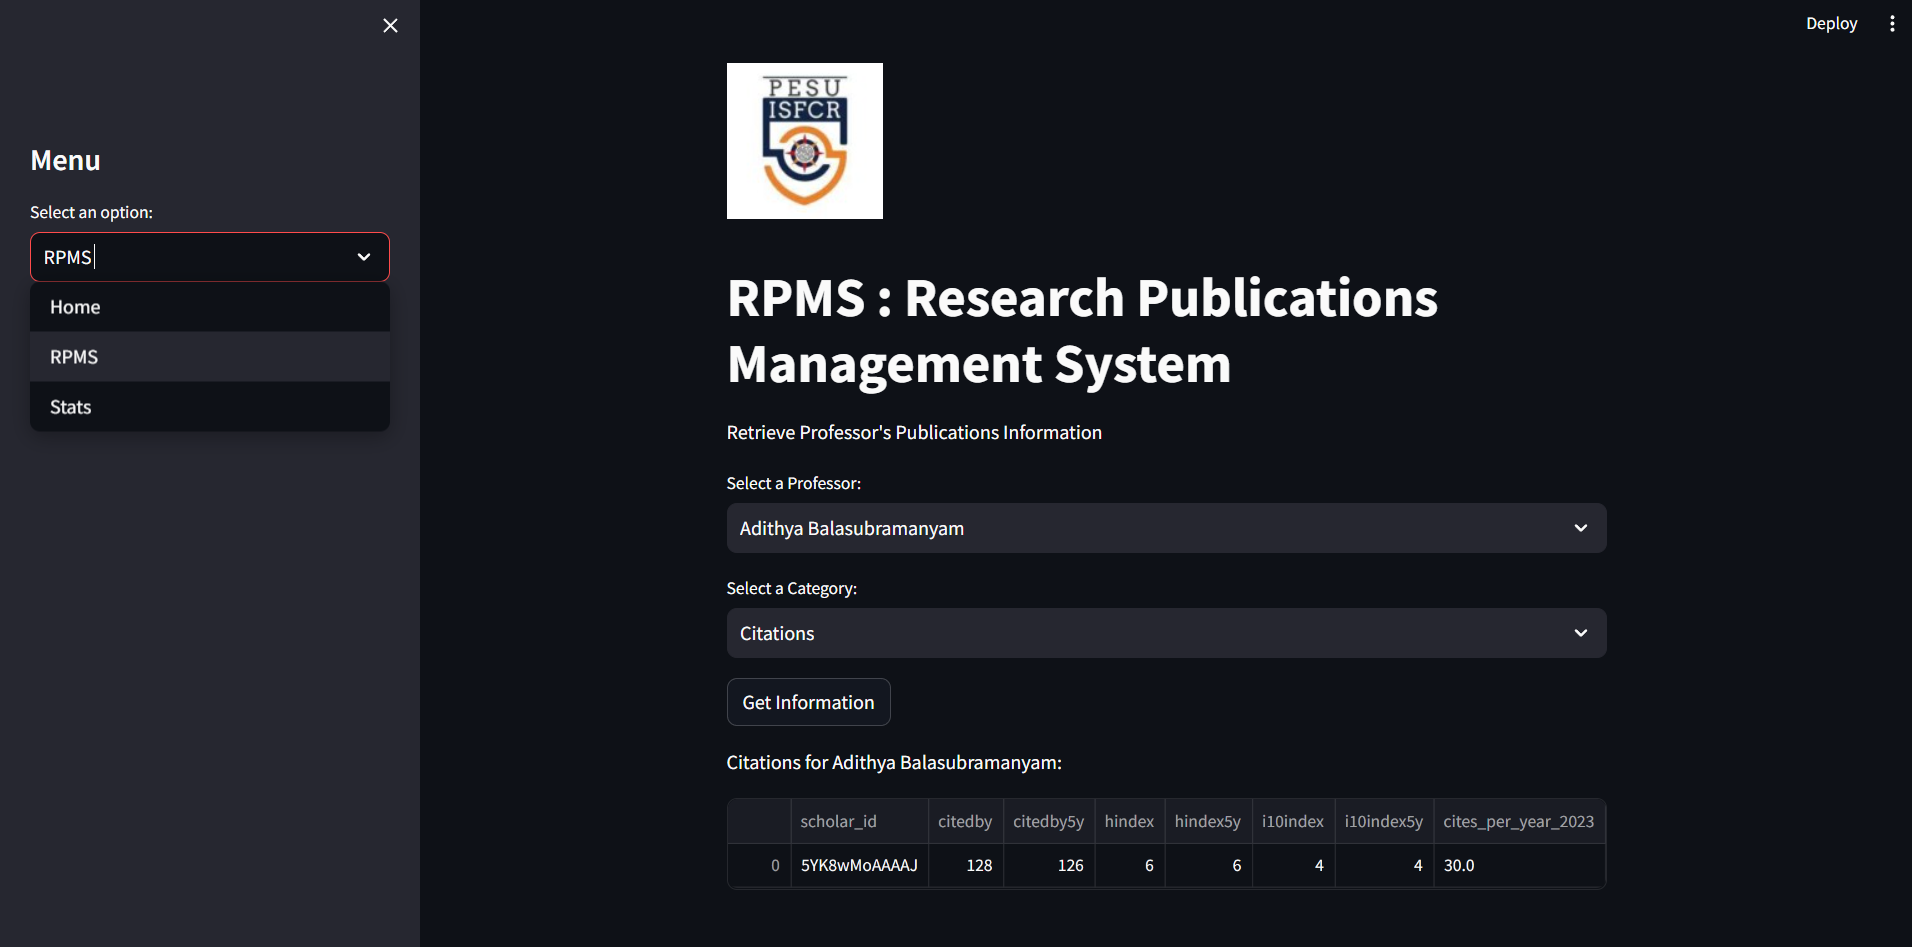Open the three-dot main menu
1912x947 pixels.
(x=1891, y=24)
